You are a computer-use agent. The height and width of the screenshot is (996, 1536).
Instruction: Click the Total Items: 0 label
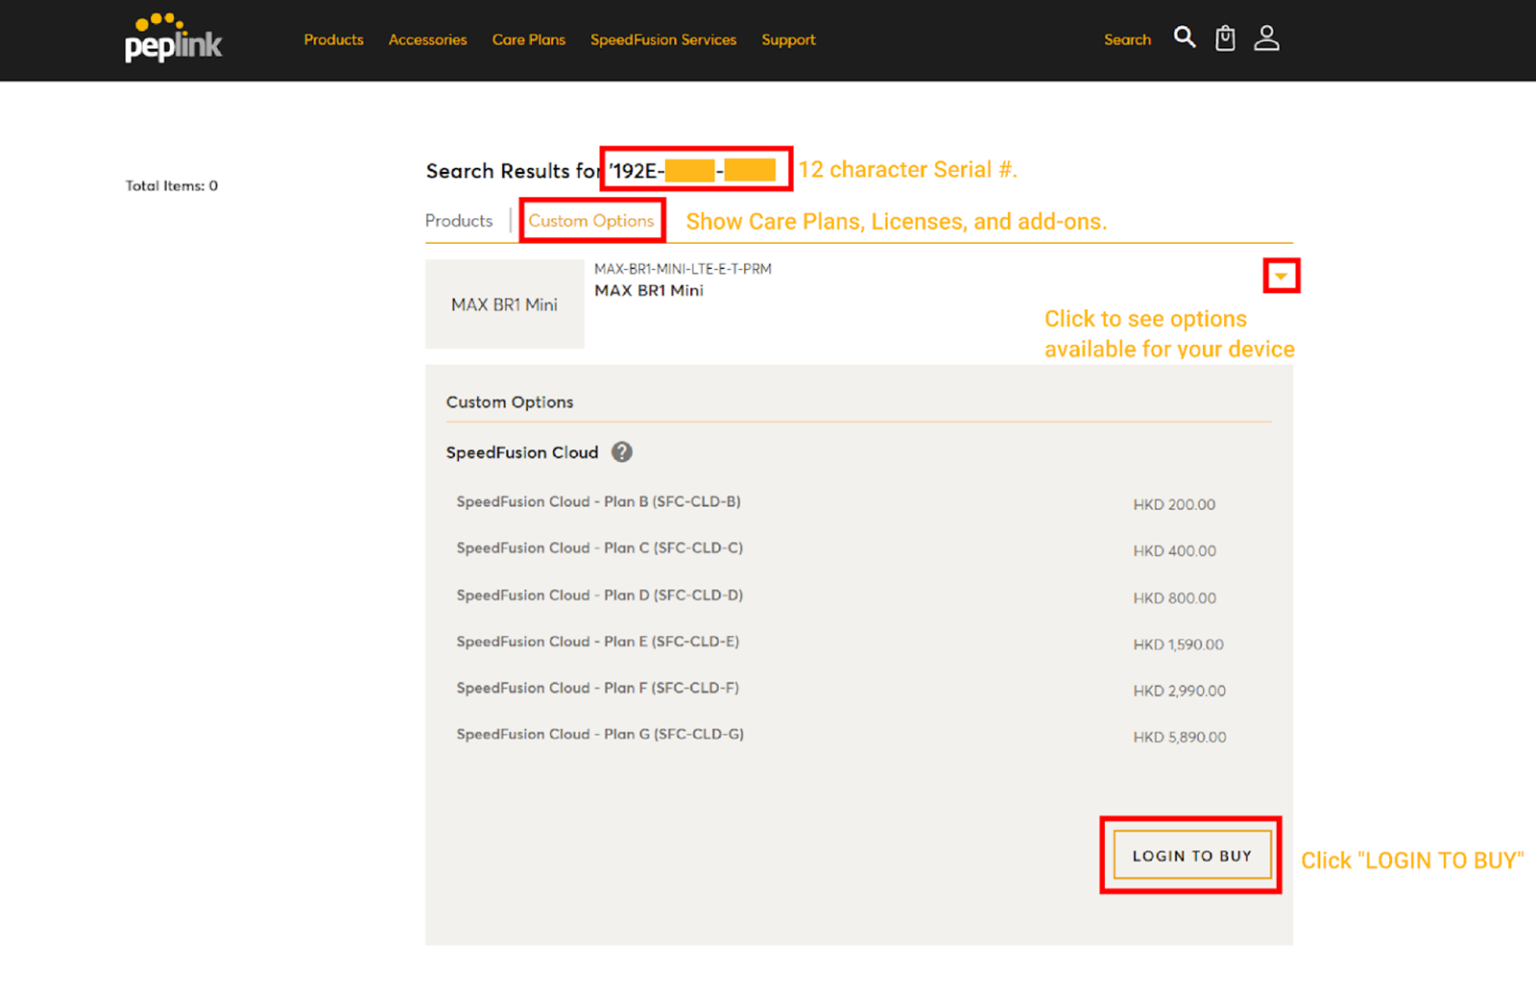pyautogui.click(x=171, y=186)
